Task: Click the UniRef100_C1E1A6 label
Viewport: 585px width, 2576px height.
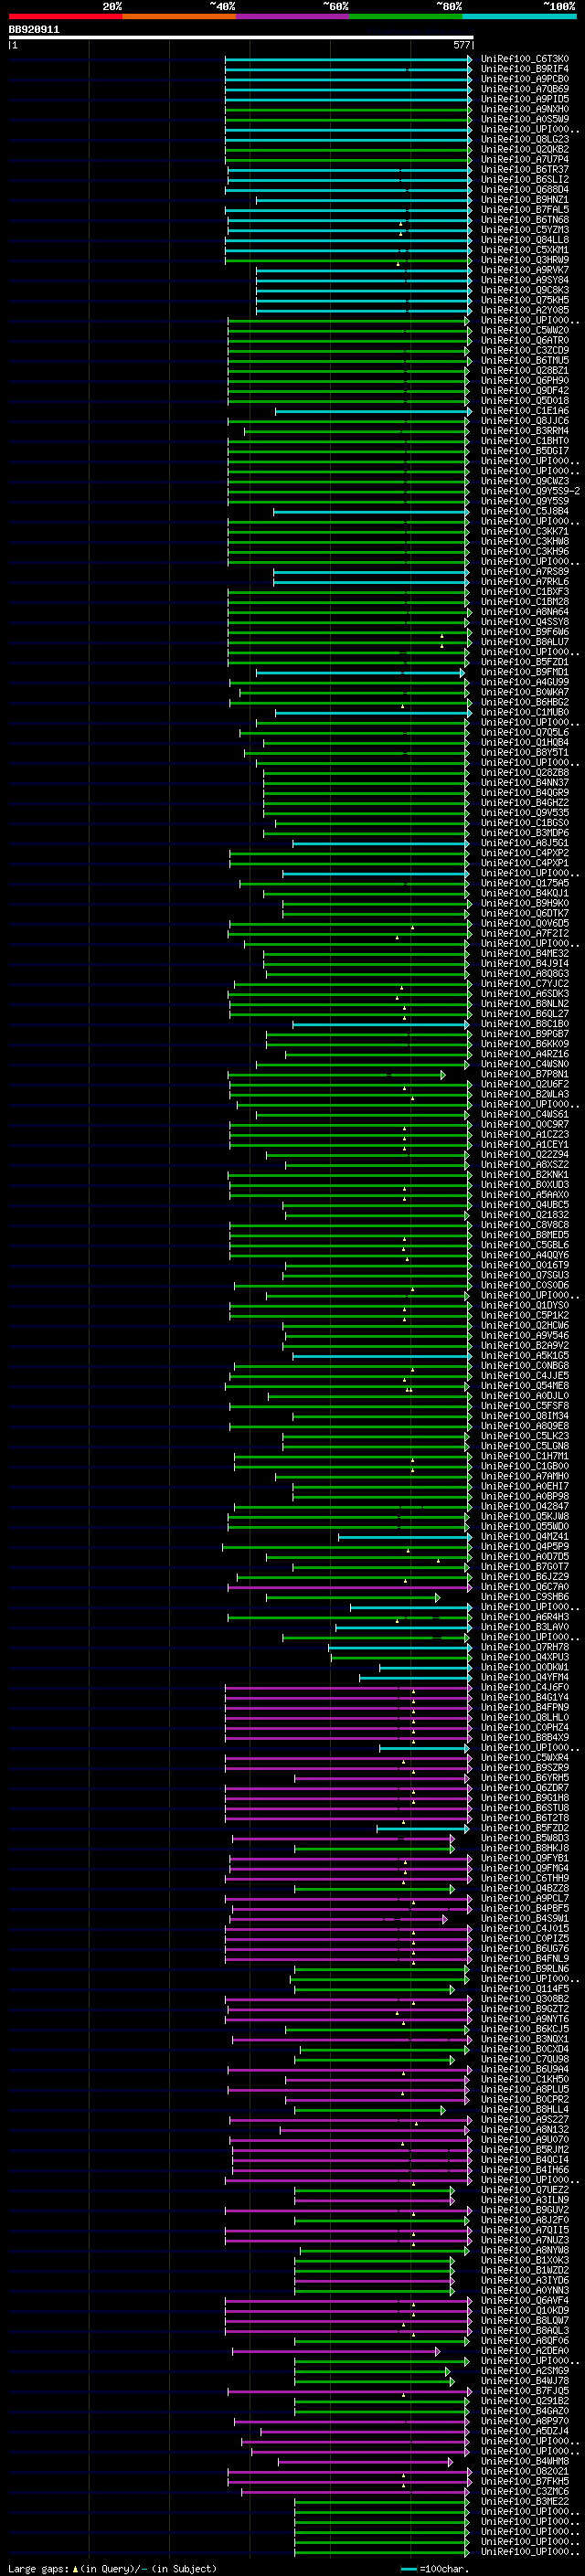Action: 525,411
